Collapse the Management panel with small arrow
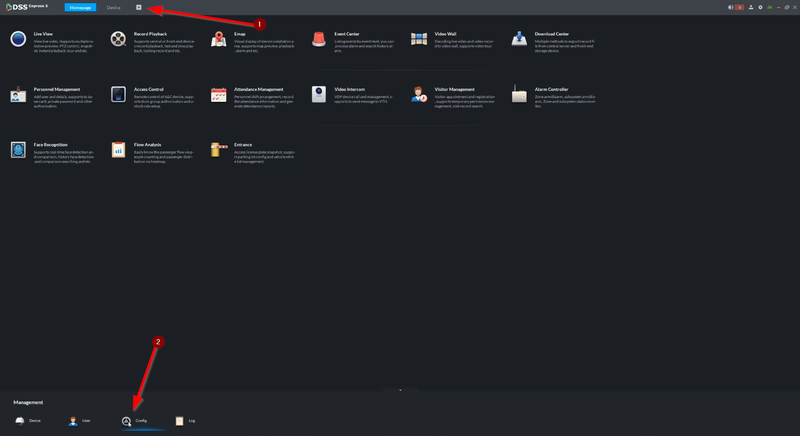Image resolution: width=800 pixels, height=436 pixels. (x=400, y=390)
